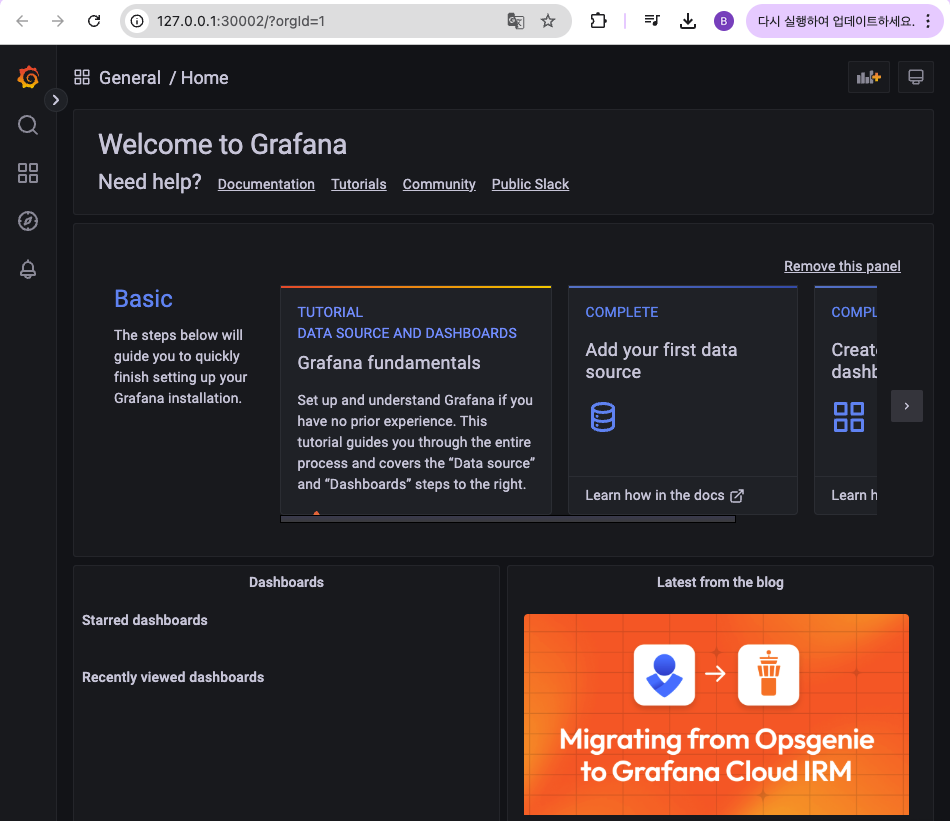The image size is (950, 821).
Task: Open the browser three-dot menu
Action: (x=928, y=21)
